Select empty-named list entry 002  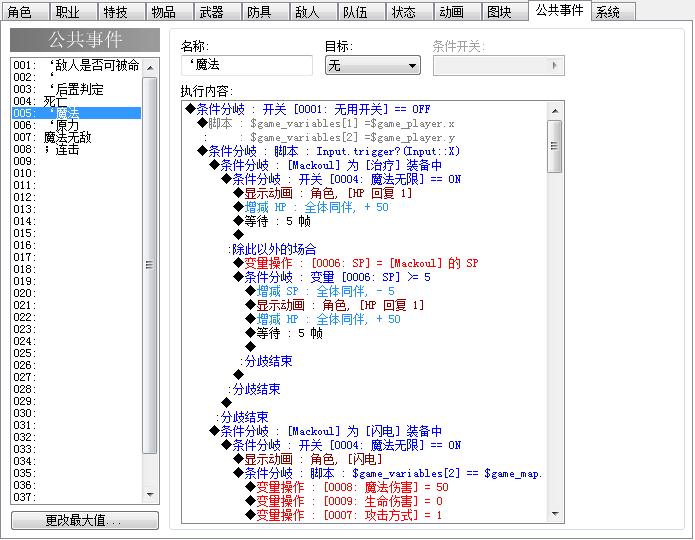point(76,77)
